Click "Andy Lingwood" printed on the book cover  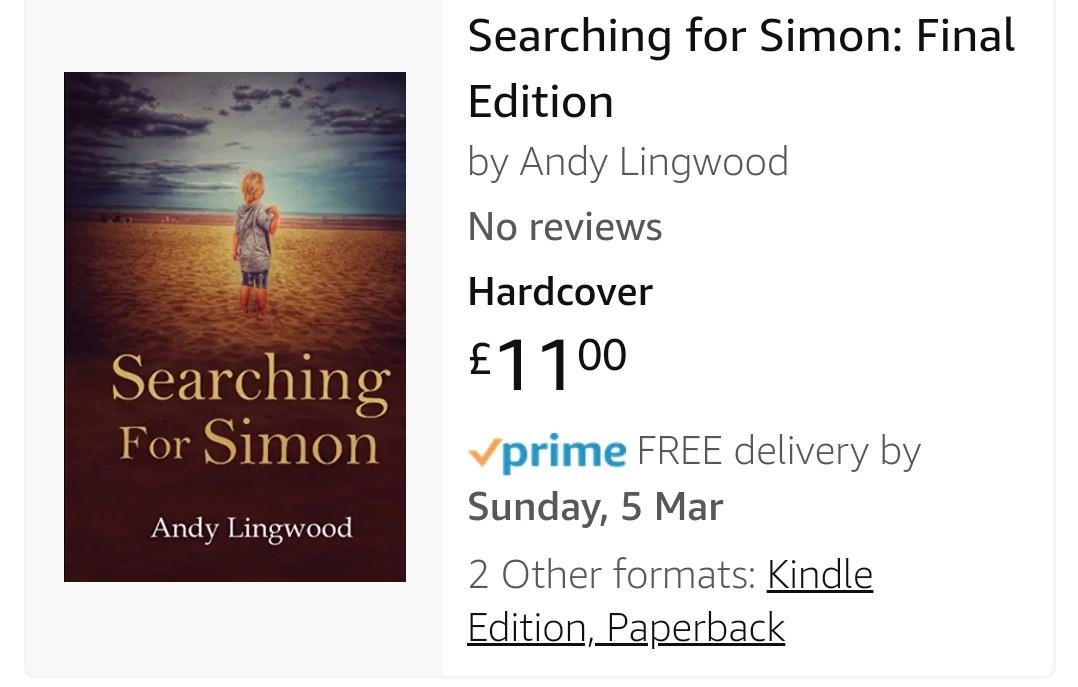pyautogui.click(x=251, y=528)
